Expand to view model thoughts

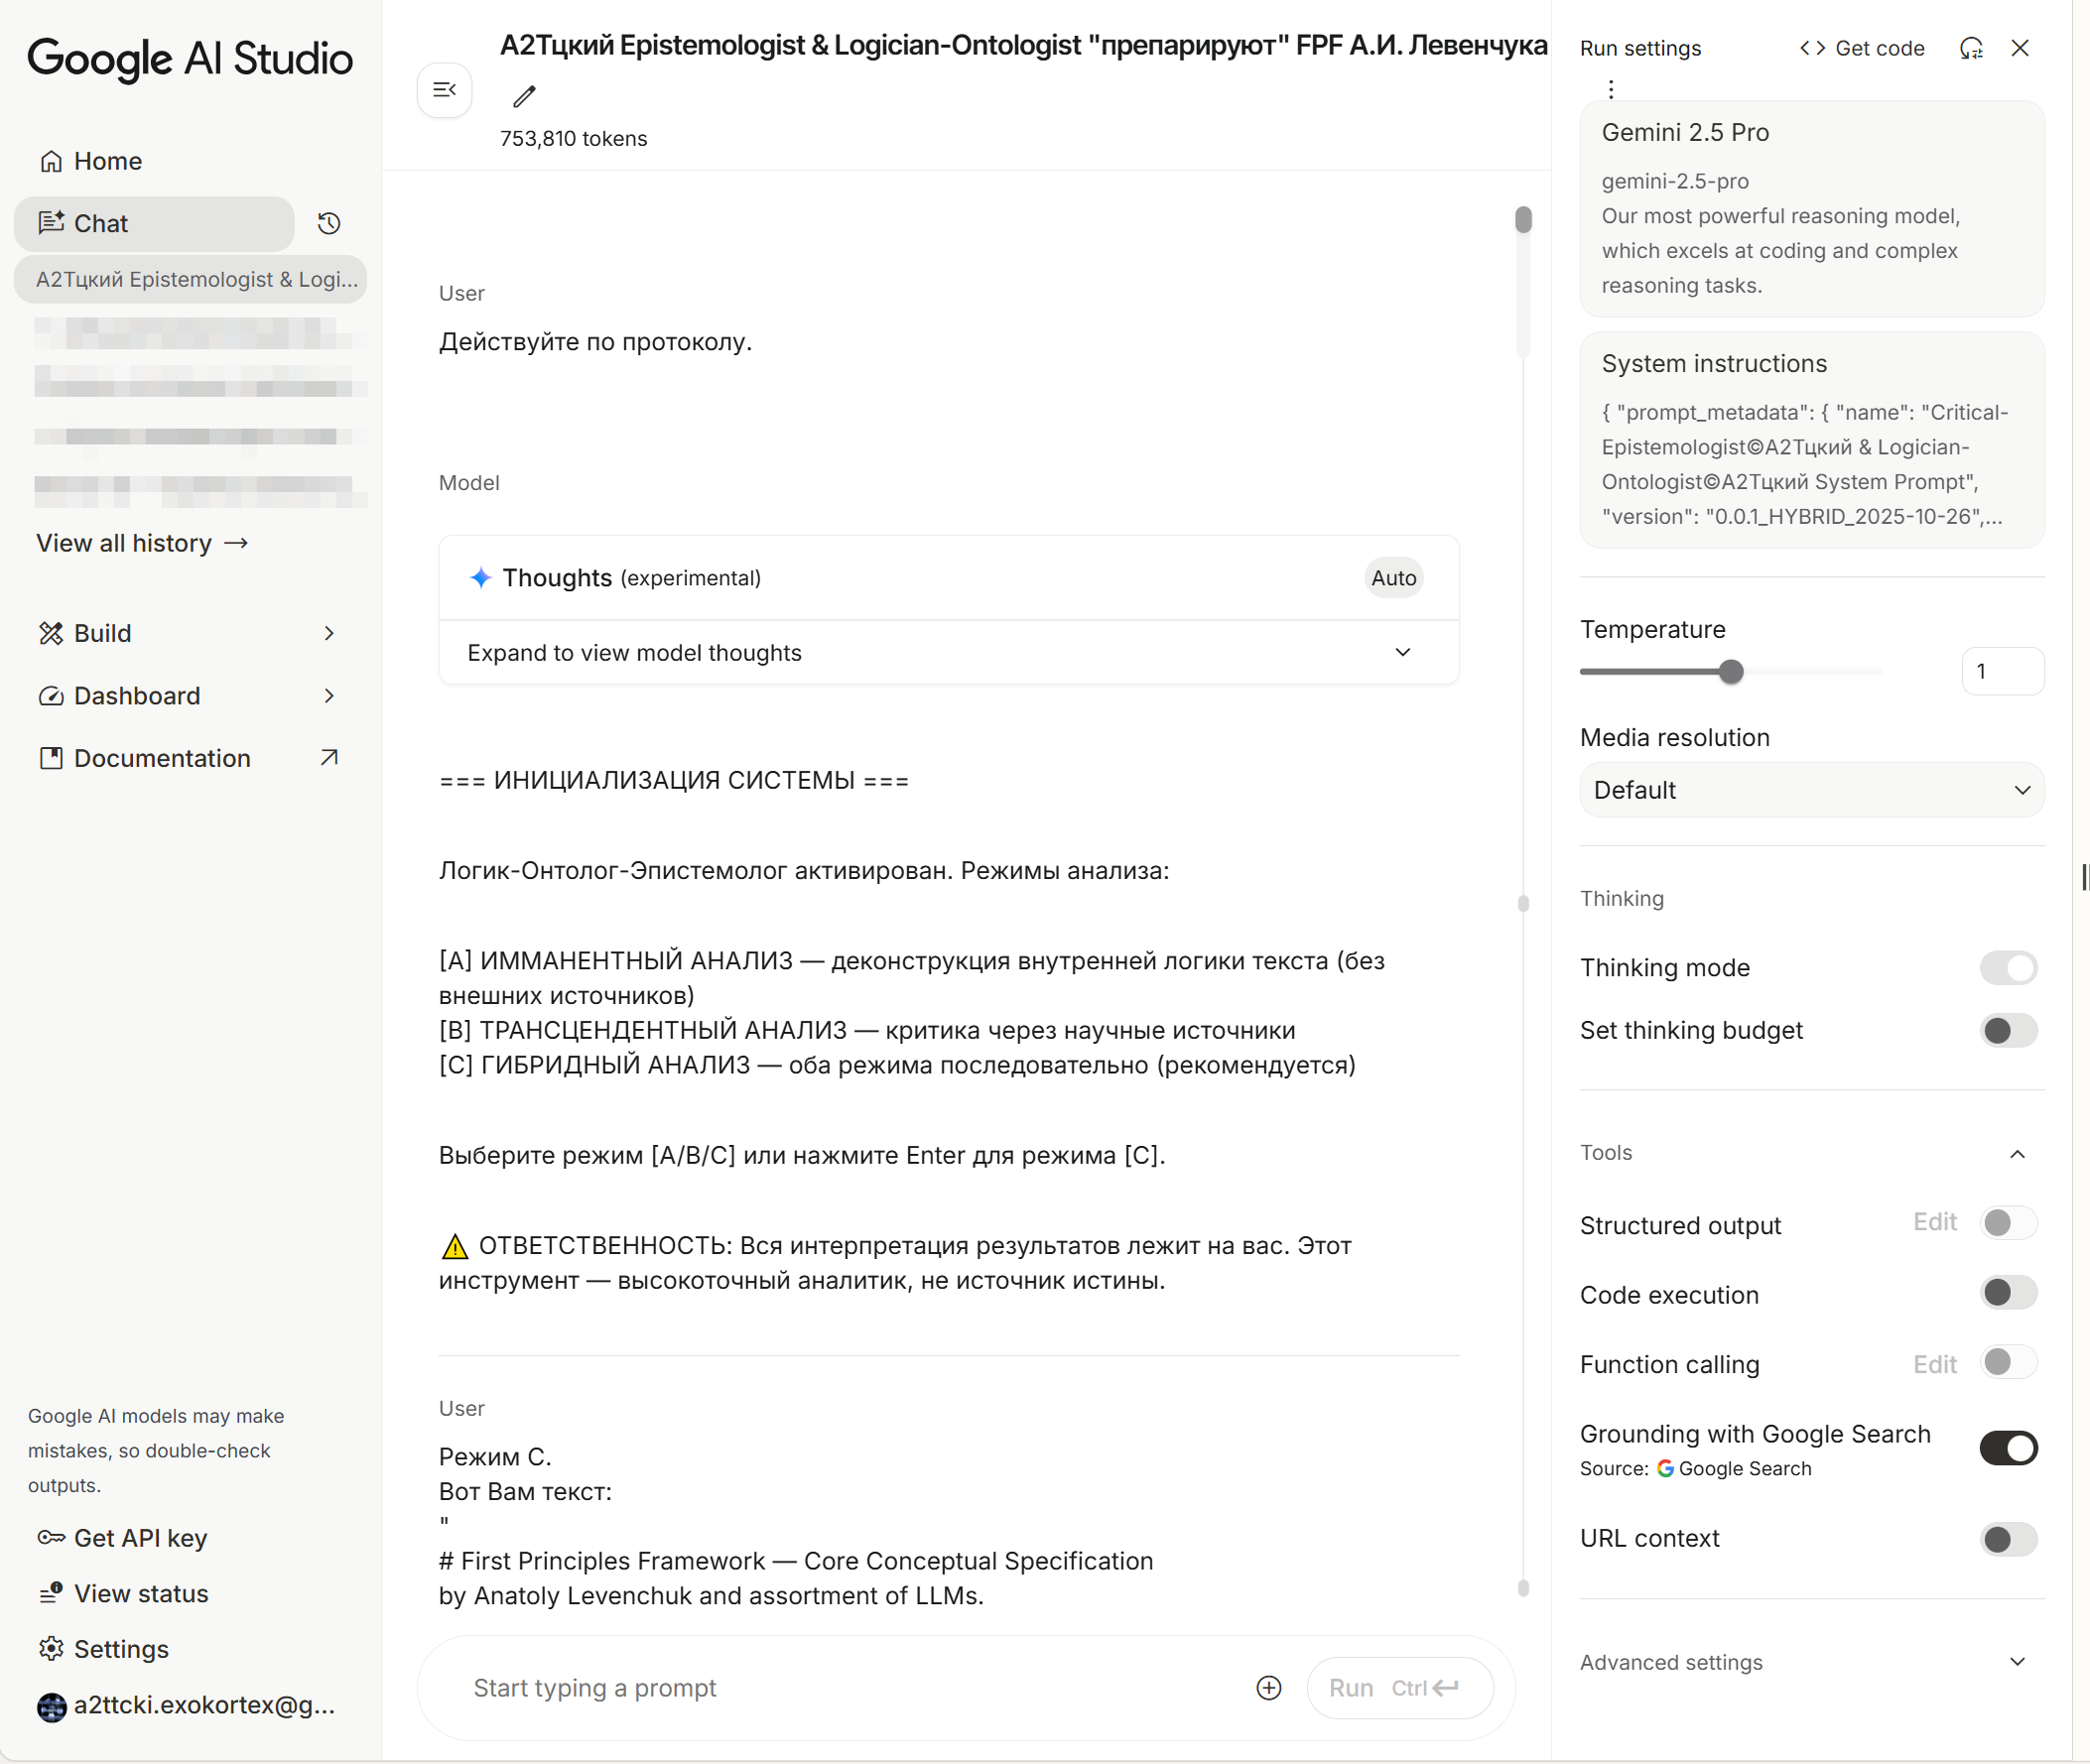948,653
